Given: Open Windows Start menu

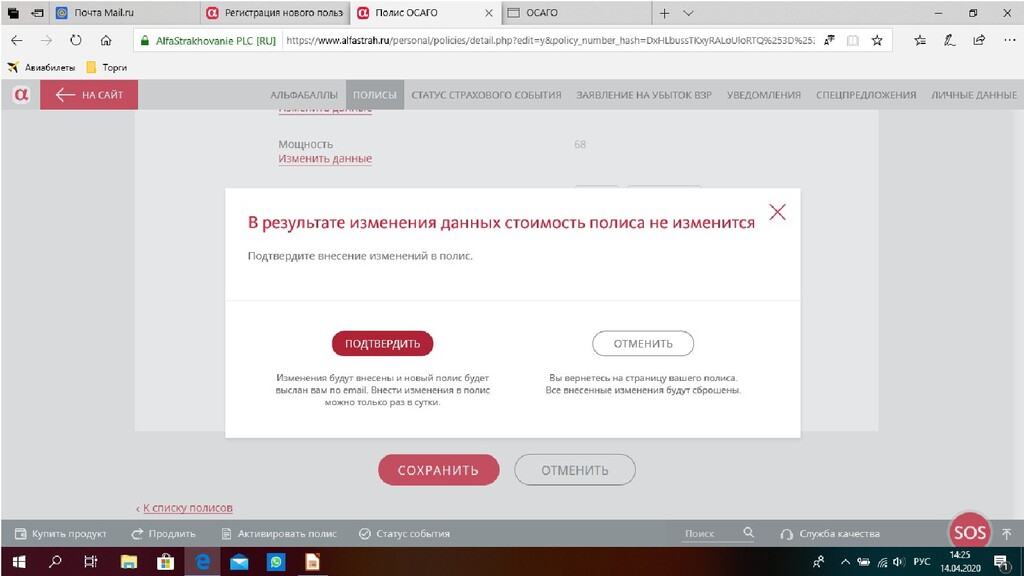Looking at the screenshot, I should click(x=18, y=562).
